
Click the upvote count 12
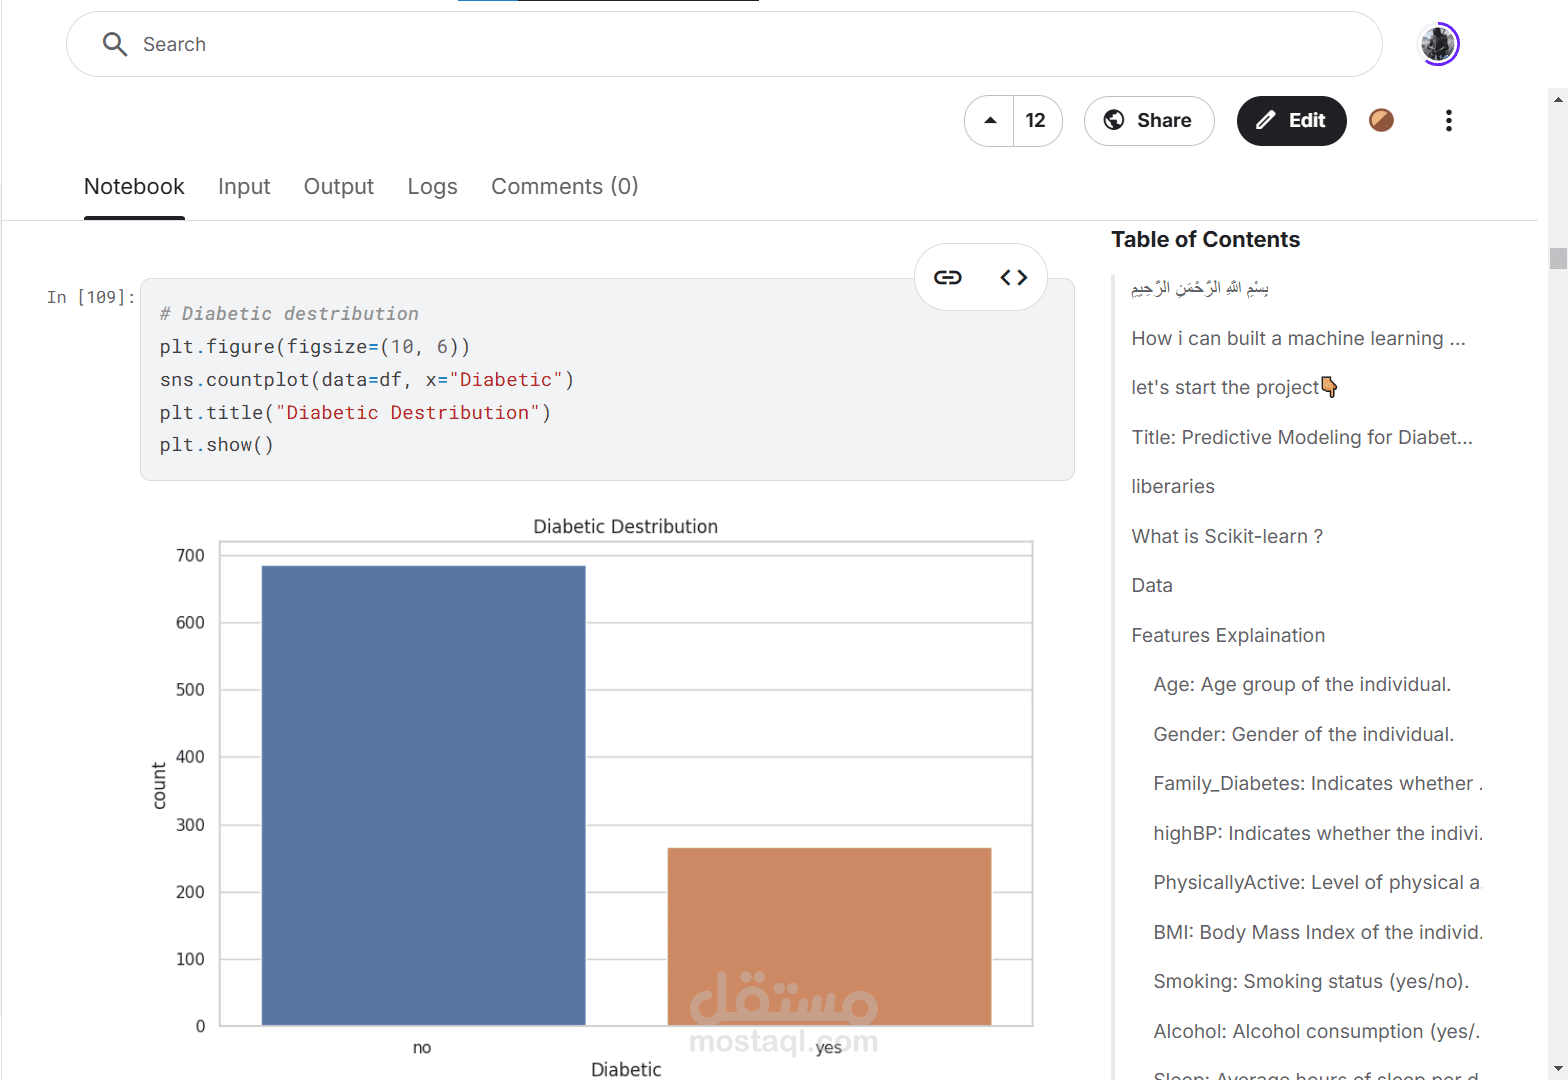[1036, 121]
